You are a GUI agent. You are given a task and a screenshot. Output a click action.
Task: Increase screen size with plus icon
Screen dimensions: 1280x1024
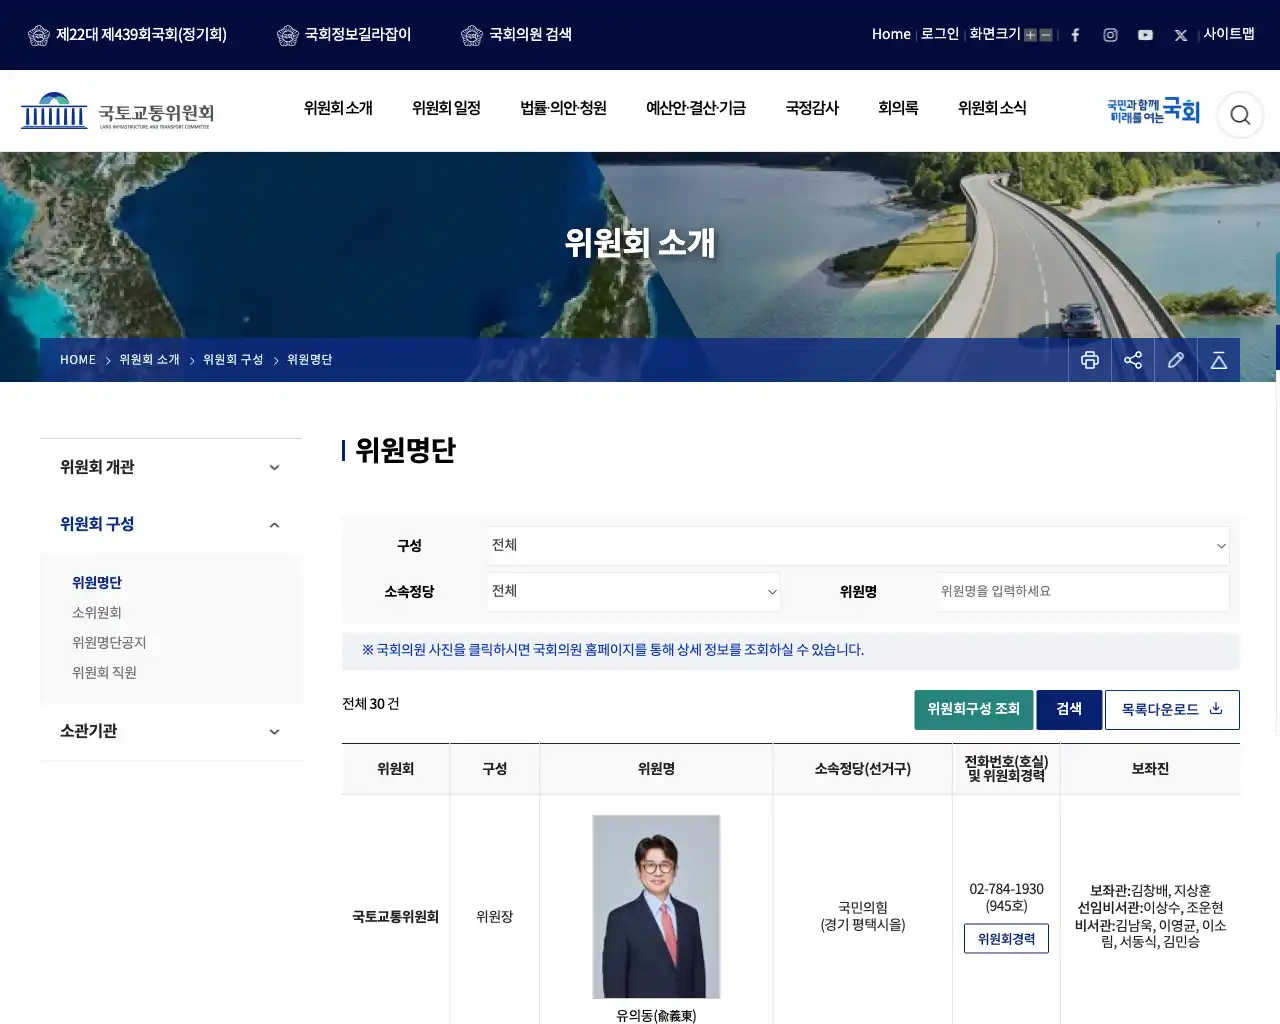pos(1030,35)
